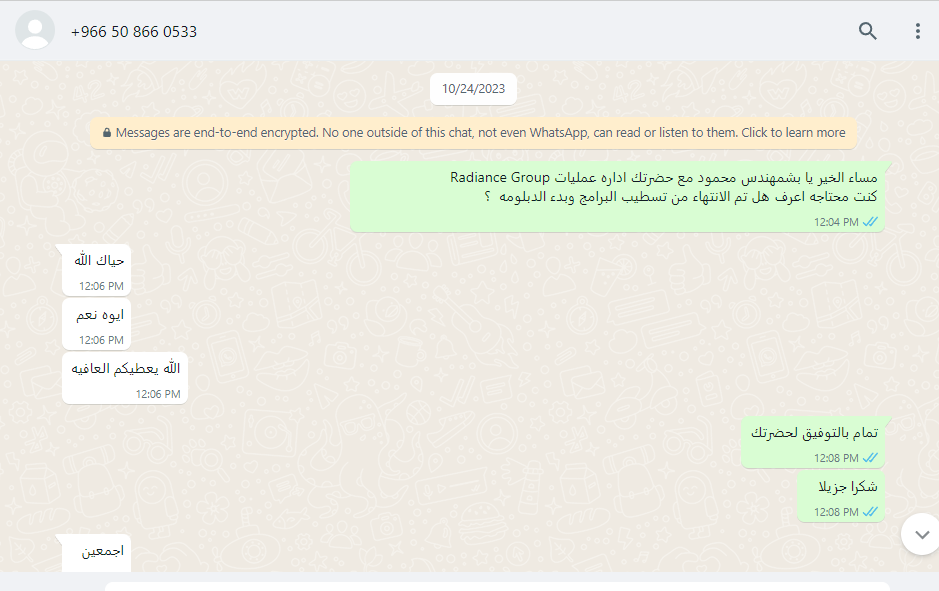Select the long Radiance Group outgoing message
This screenshot has width=939, height=591.
[617, 196]
